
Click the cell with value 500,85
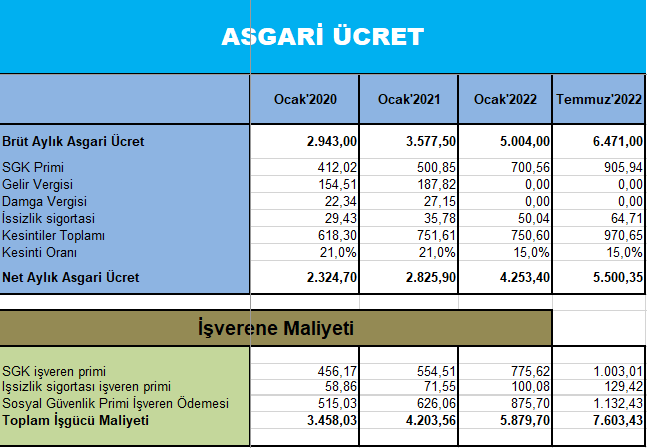pos(409,167)
